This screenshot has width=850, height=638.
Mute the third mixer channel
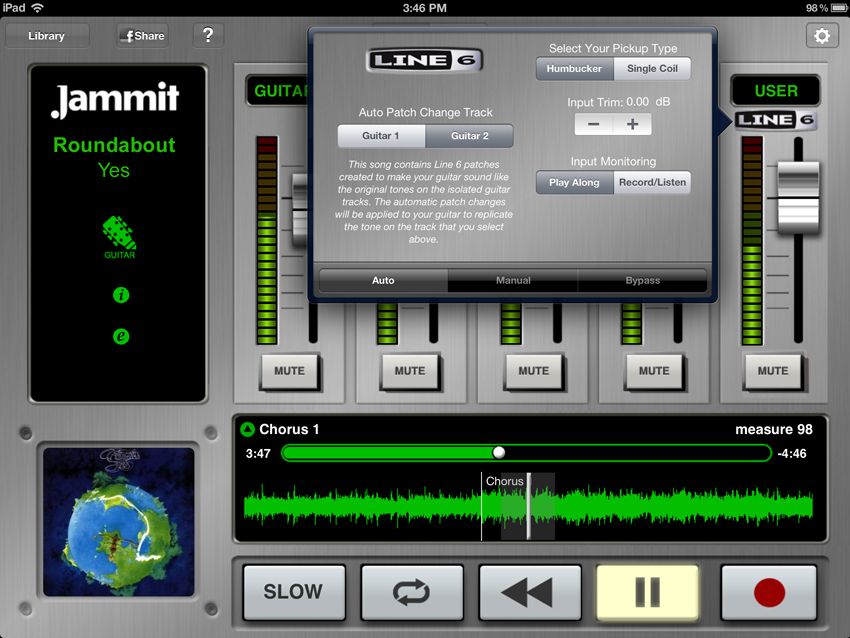[533, 371]
